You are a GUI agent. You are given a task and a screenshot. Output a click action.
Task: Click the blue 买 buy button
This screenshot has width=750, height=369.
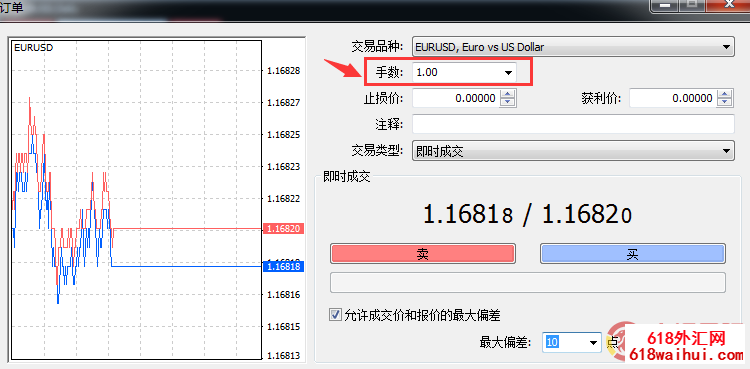pyautogui.click(x=632, y=254)
